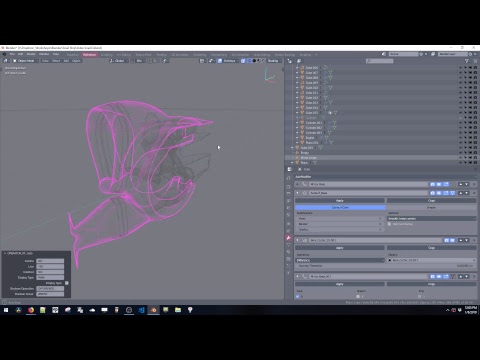Select the Engine object in outliner
This screenshot has height=360, width=480.
click(310, 138)
